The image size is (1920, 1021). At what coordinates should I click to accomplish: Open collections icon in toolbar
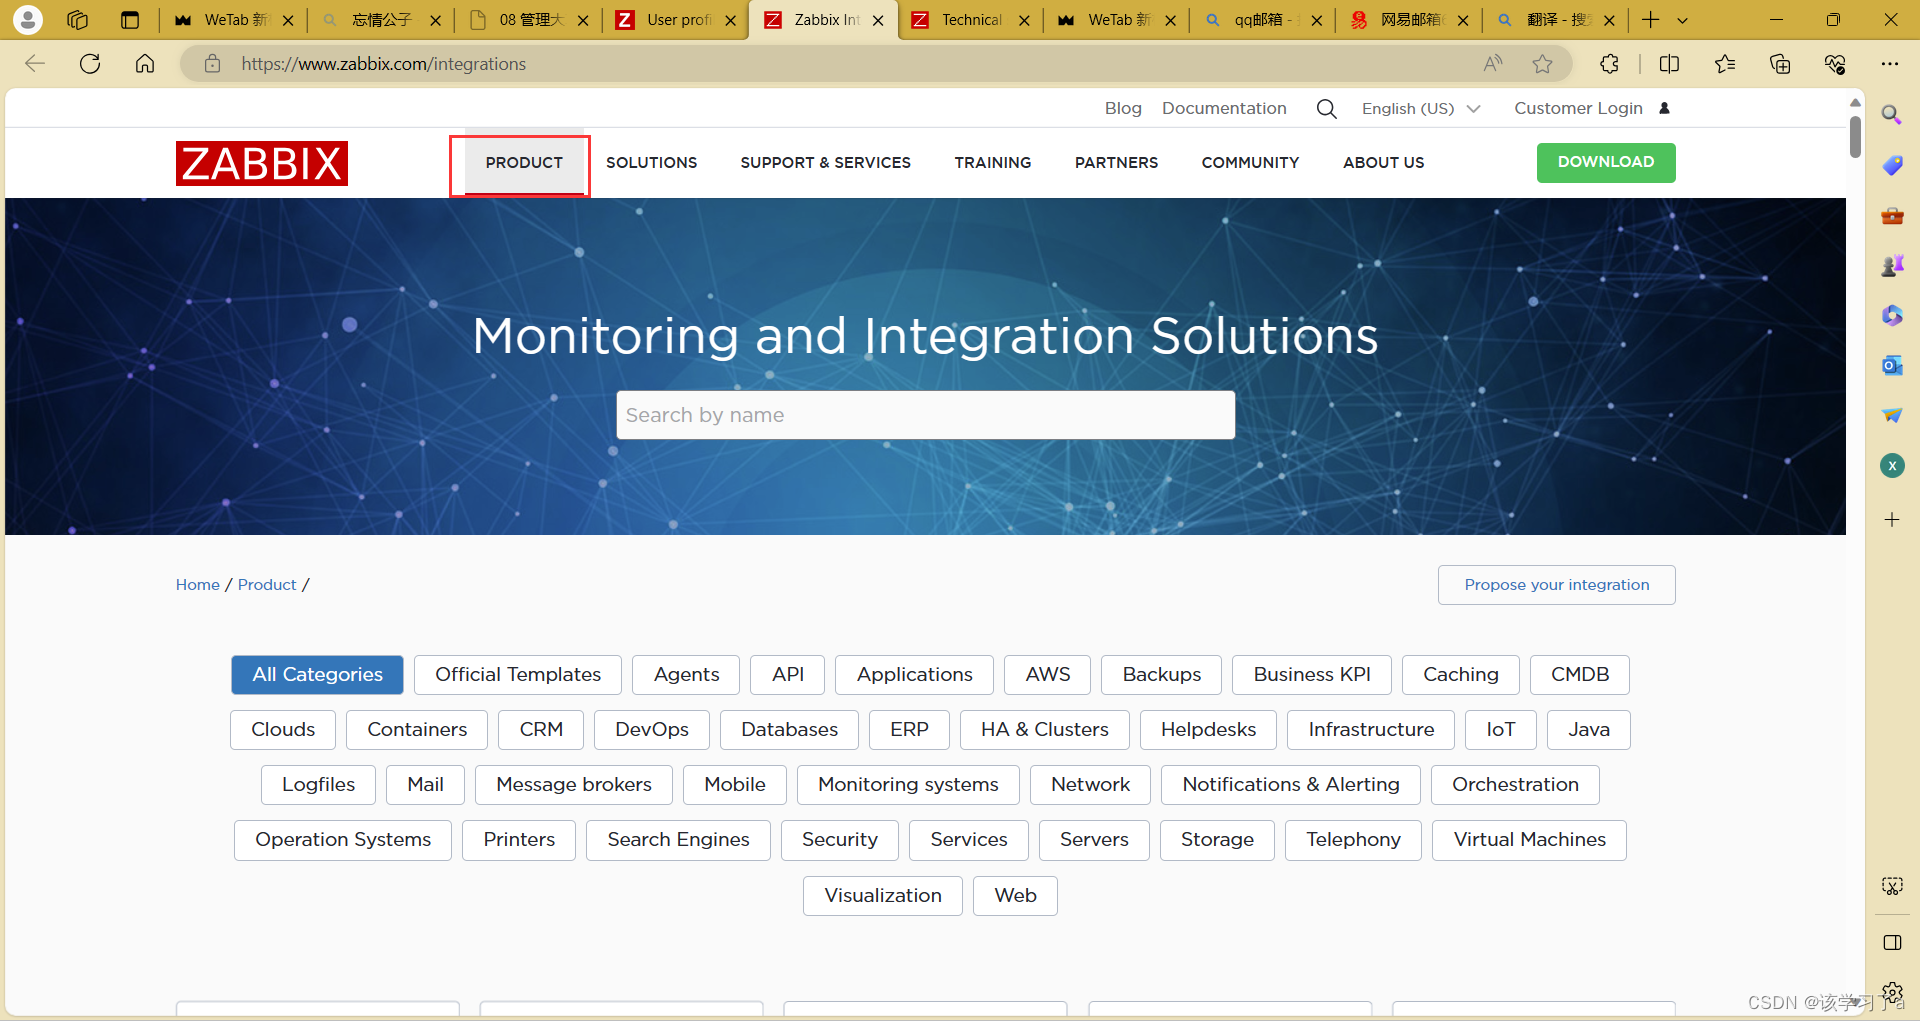[x=1780, y=64]
